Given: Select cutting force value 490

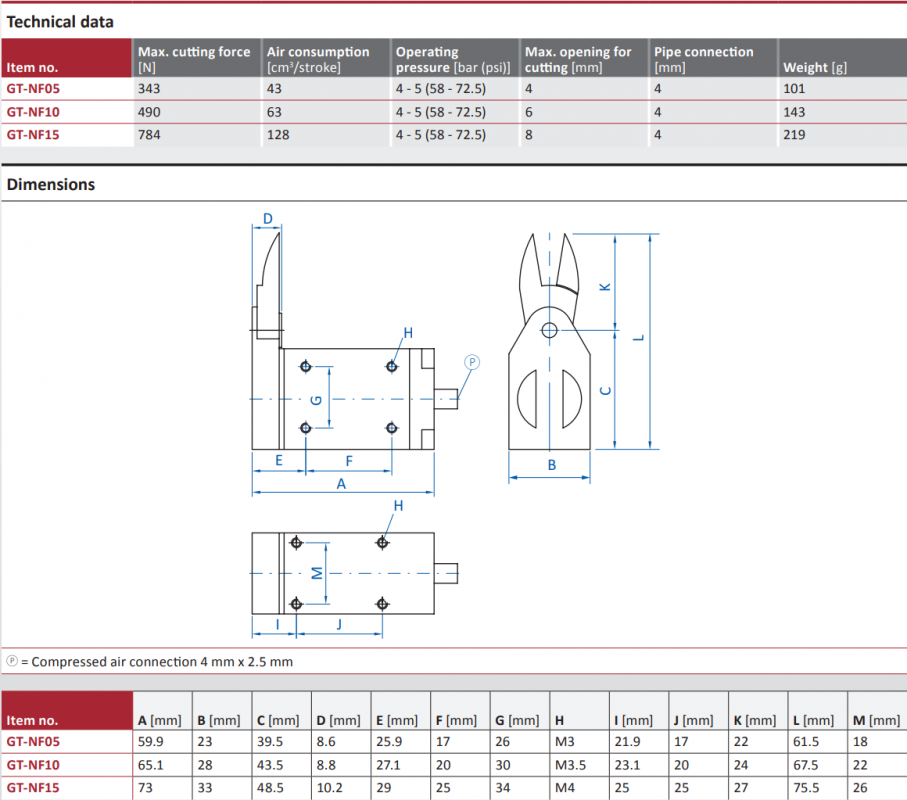Looking at the screenshot, I should point(149,112).
